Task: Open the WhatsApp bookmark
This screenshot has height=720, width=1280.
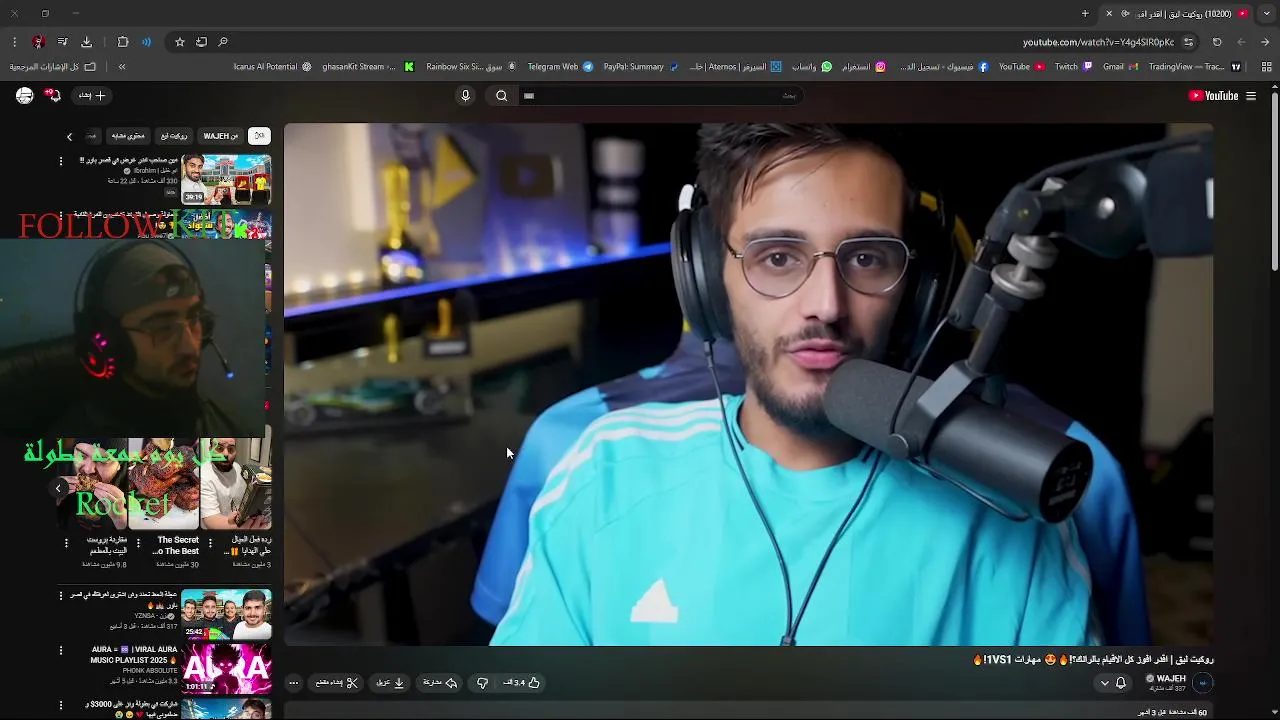Action: coord(812,67)
